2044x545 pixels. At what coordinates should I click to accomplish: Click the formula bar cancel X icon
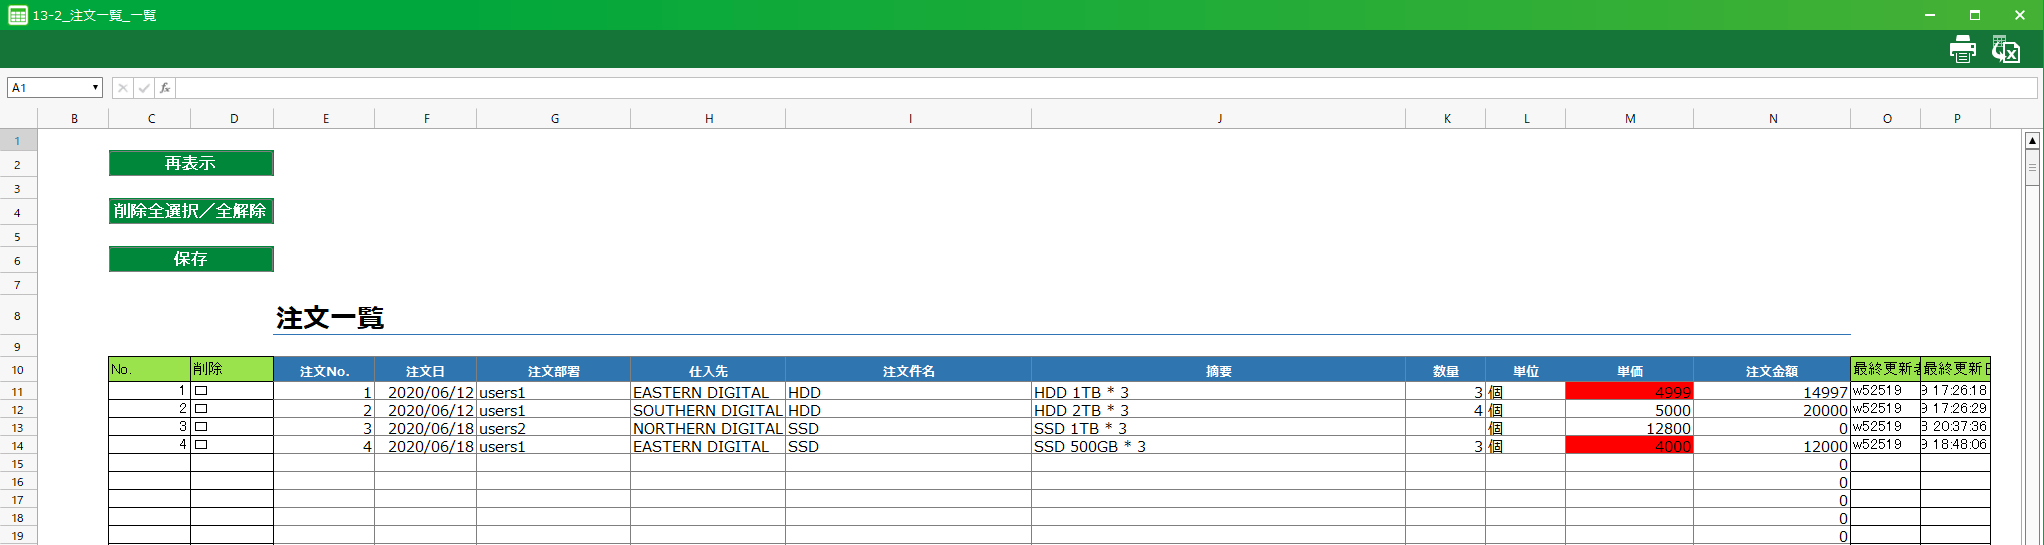[x=122, y=88]
